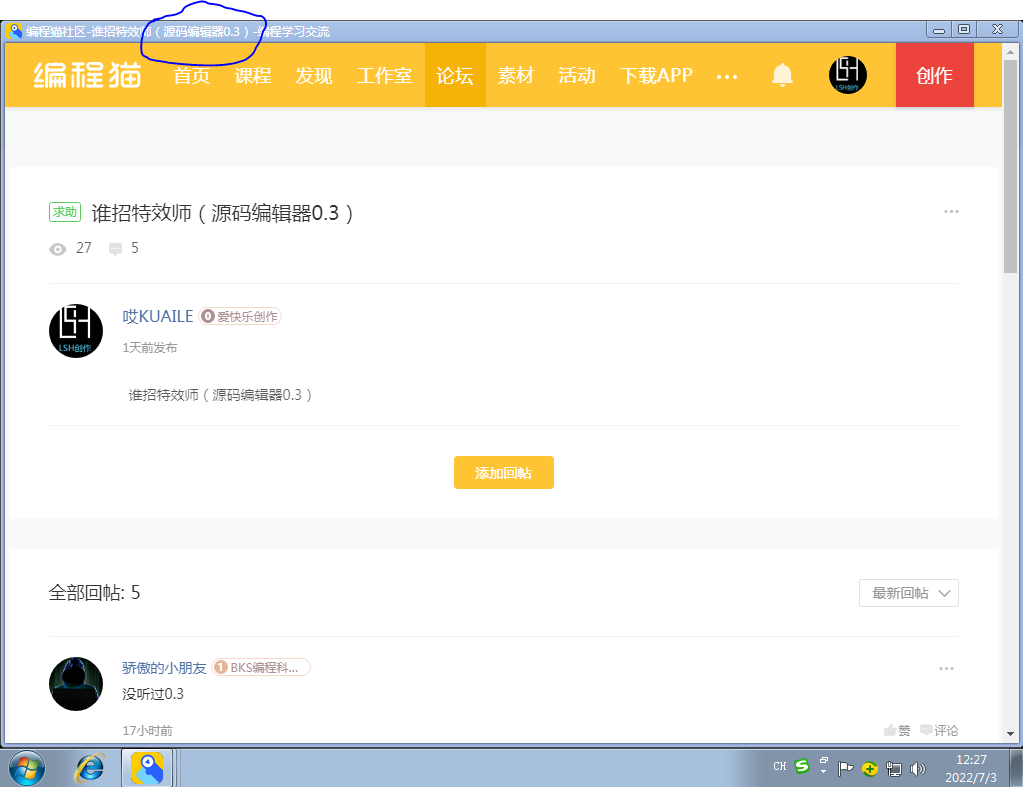The width and height of the screenshot is (1023, 787).
Task: Click the scrollbar down arrow
Action: point(1010,733)
